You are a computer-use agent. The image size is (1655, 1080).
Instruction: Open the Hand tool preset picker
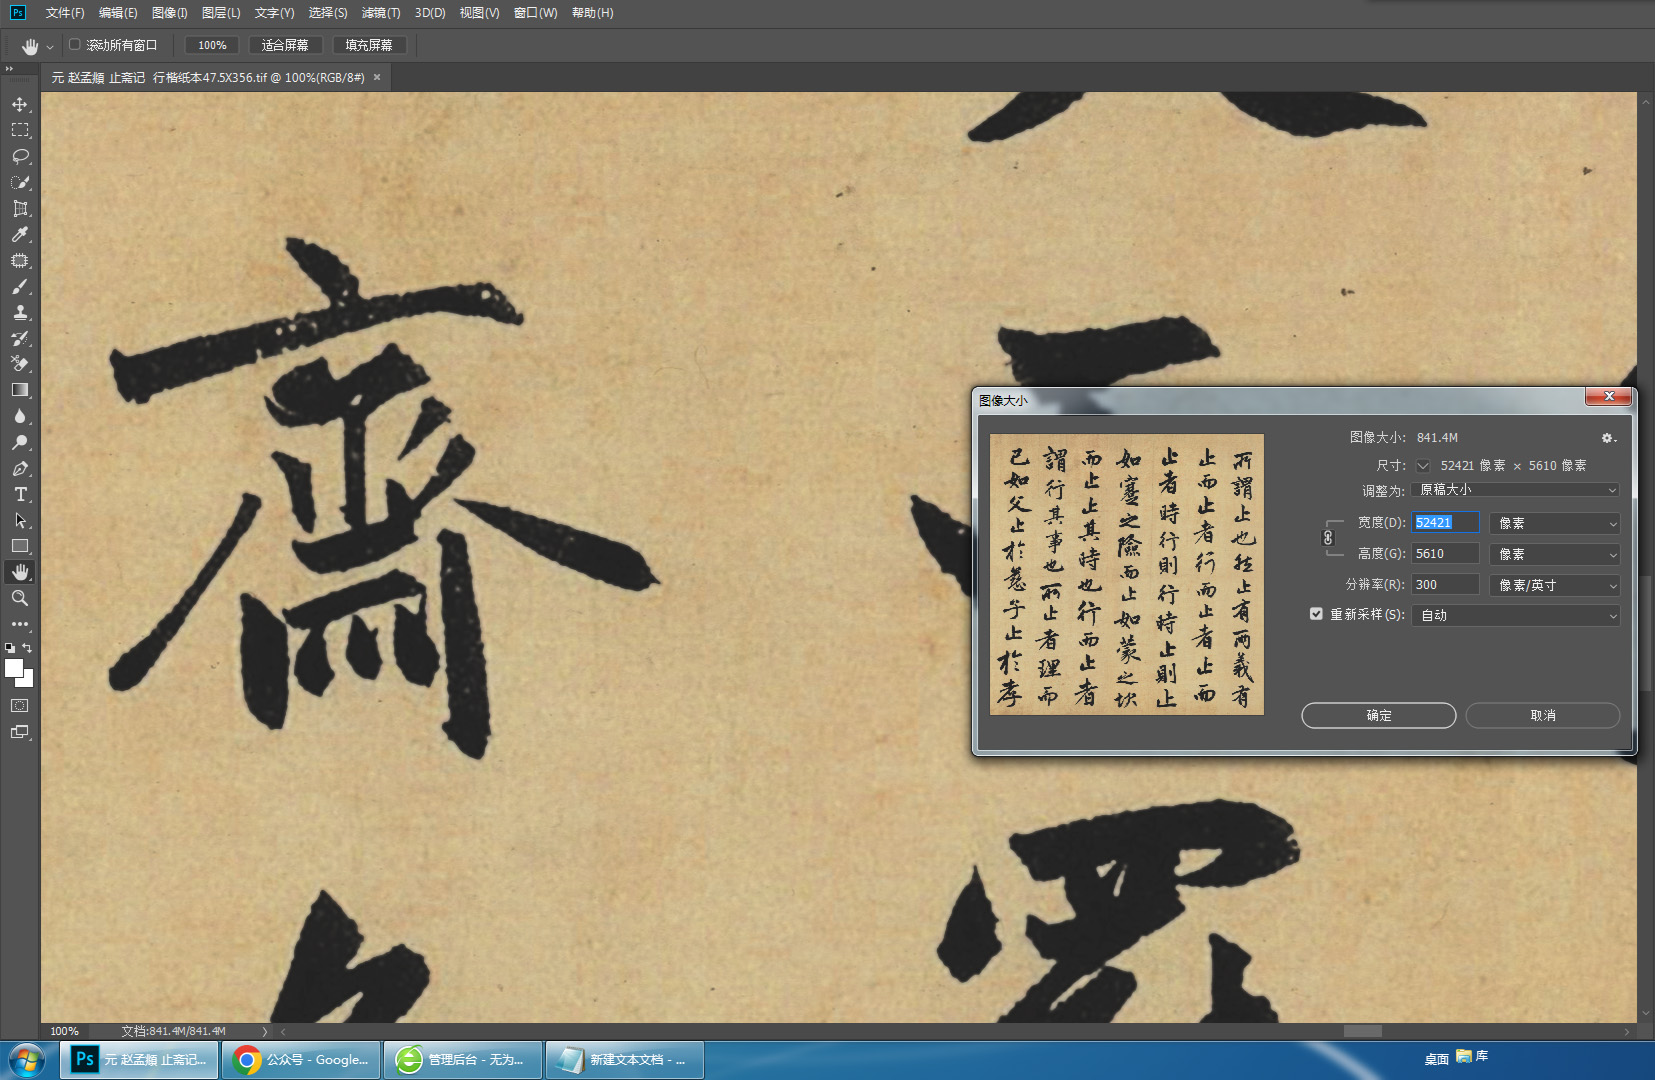50,46
